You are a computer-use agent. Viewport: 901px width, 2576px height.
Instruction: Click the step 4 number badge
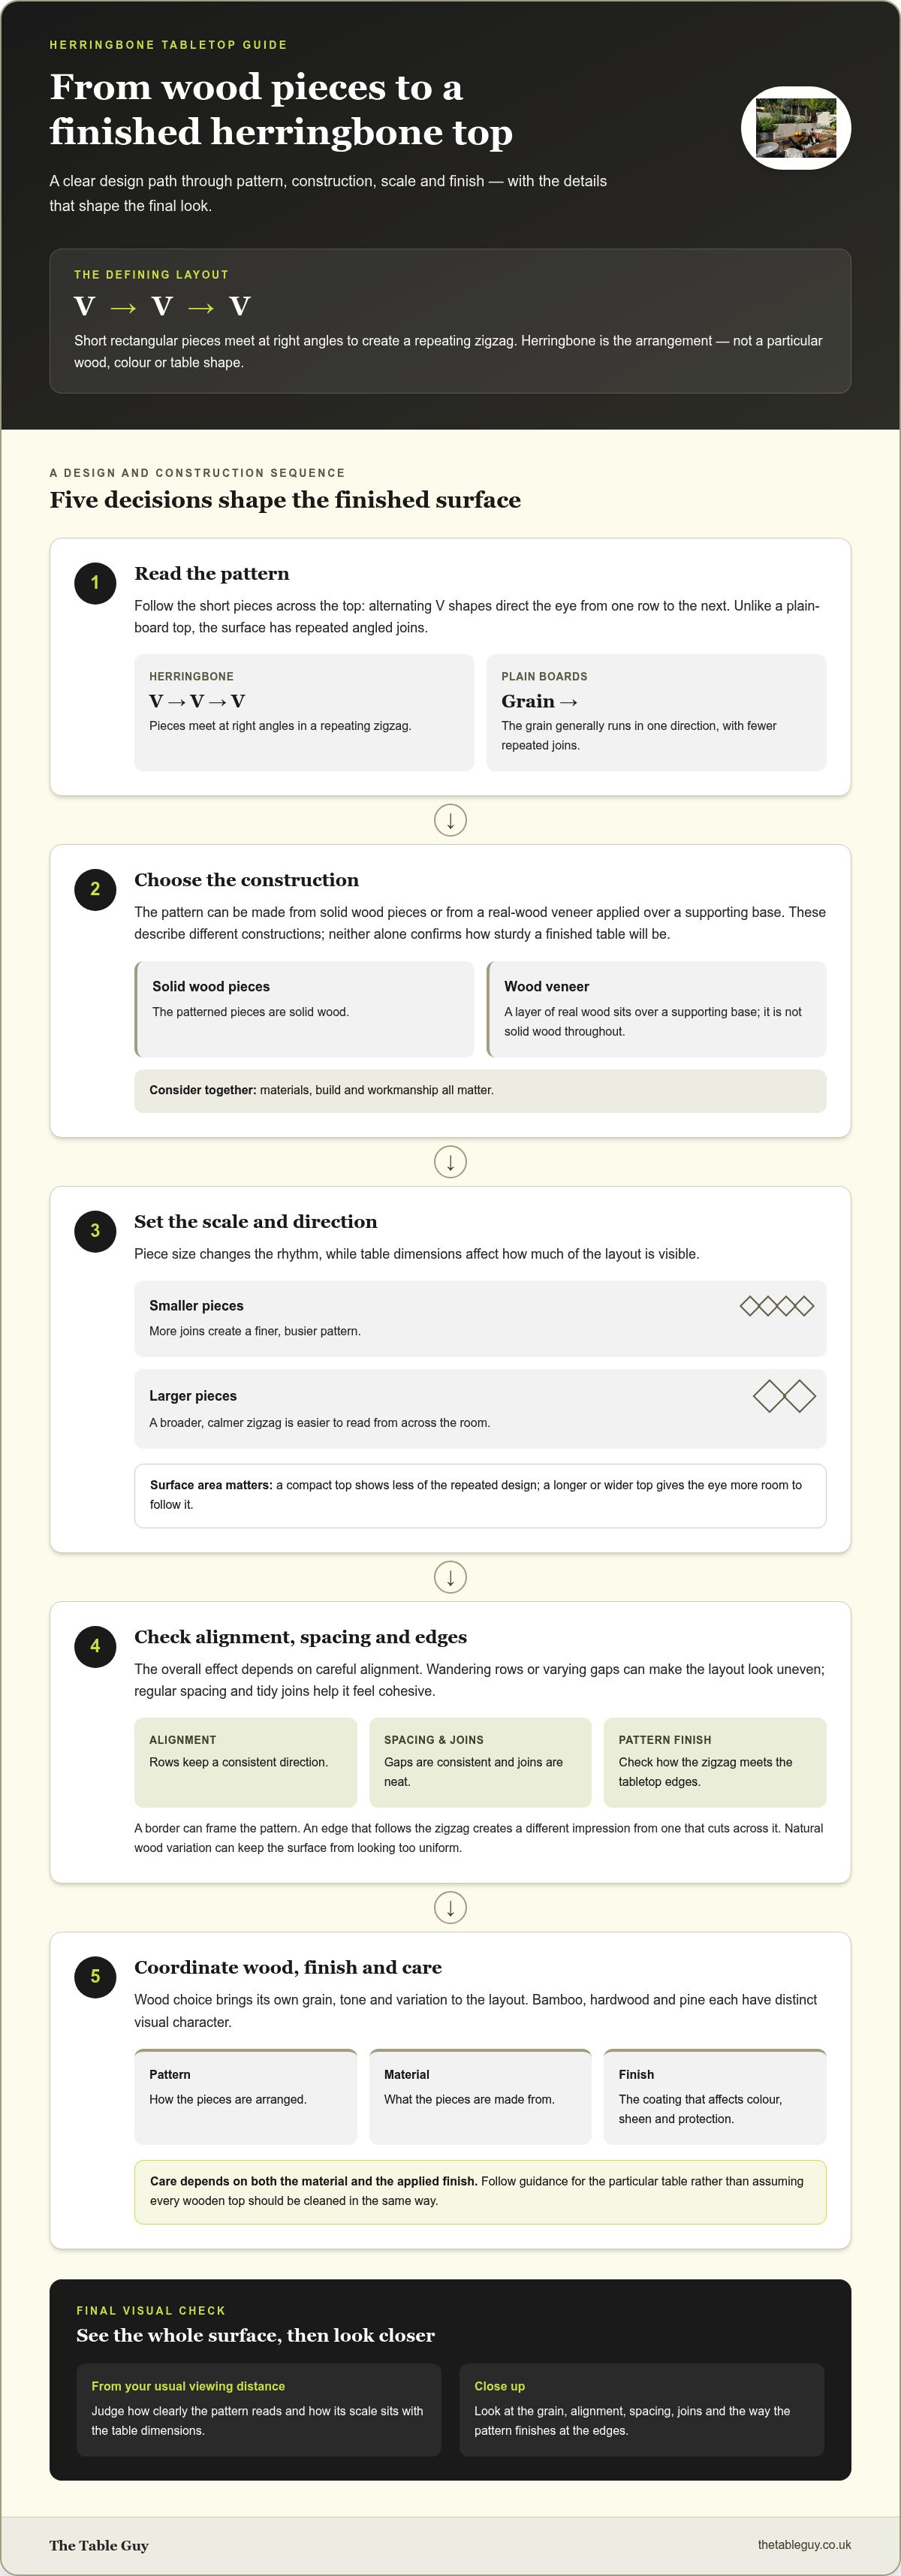coord(95,1646)
